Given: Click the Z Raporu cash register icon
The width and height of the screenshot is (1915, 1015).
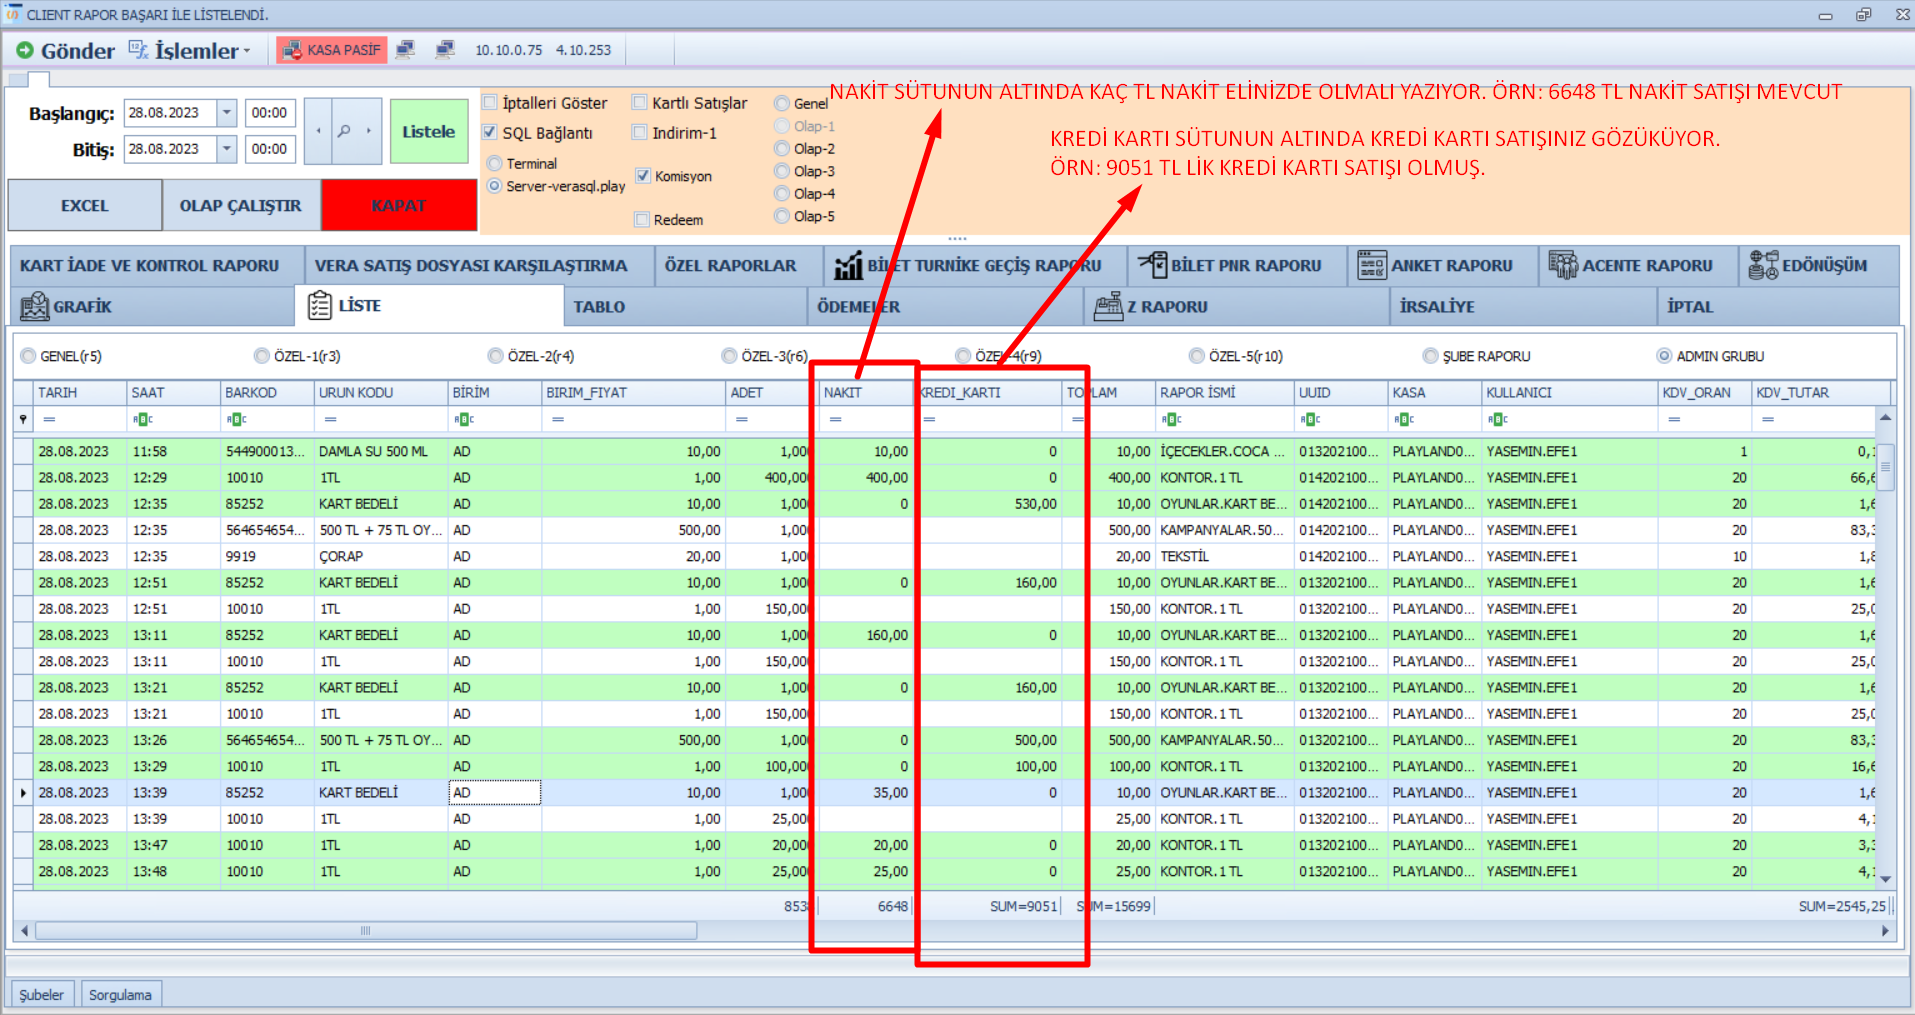Looking at the screenshot, I should click(1108, 307).
